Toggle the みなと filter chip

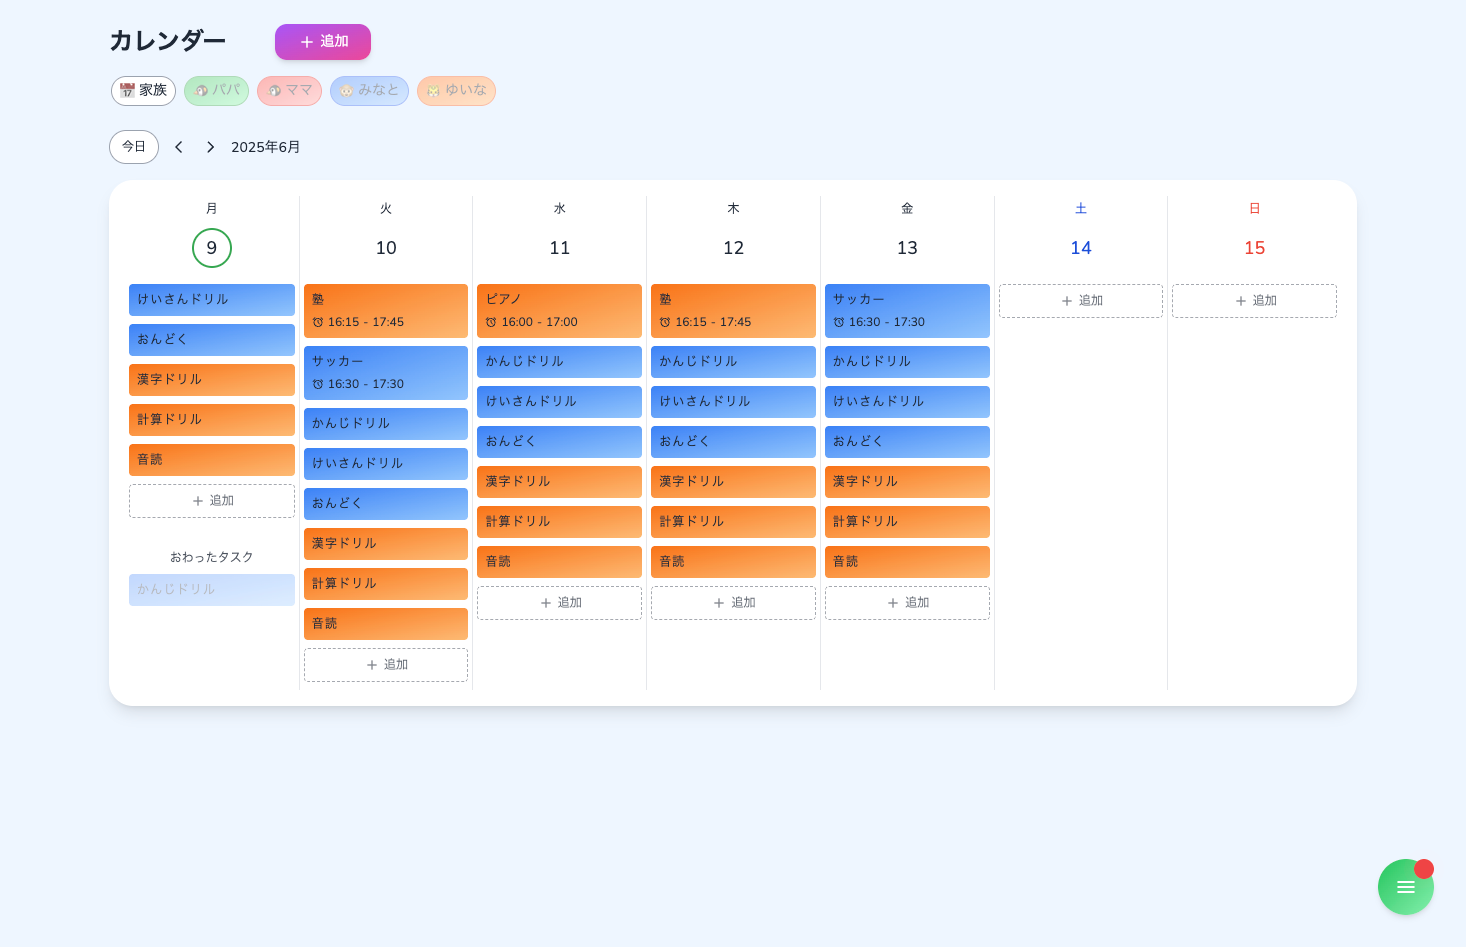(369, 91)
